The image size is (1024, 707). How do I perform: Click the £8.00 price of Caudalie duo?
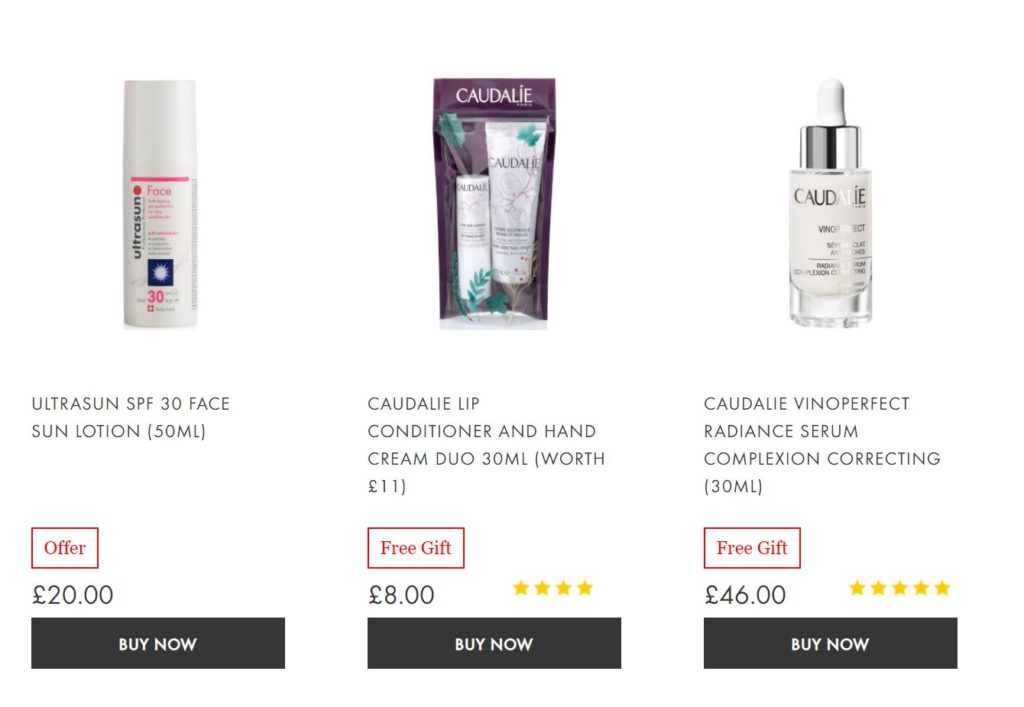point(401,595)
